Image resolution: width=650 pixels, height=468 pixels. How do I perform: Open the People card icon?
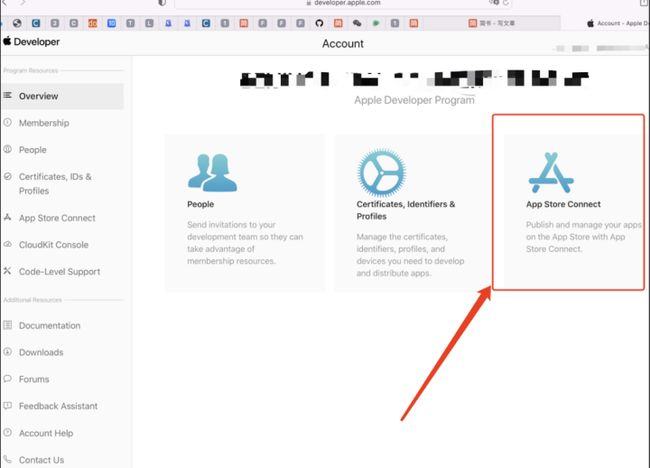[212, 172]
